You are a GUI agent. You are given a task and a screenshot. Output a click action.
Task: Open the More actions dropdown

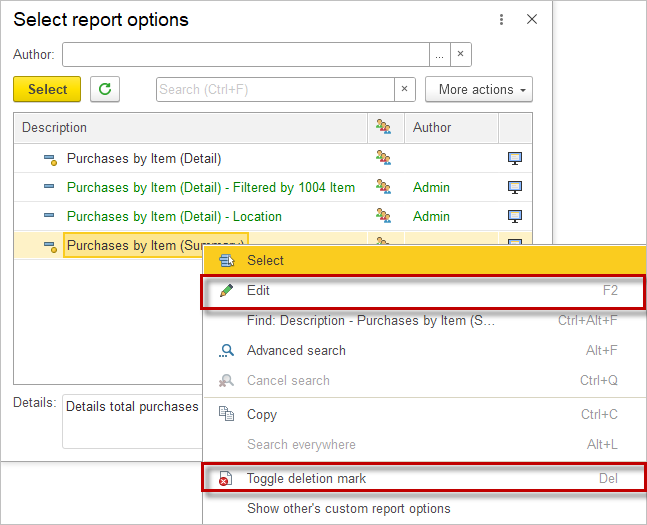click(x=478, y=89)
